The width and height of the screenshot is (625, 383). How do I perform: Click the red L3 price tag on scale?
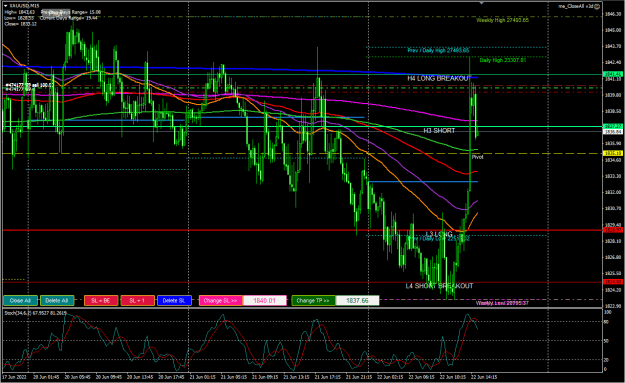pos(613,230)
